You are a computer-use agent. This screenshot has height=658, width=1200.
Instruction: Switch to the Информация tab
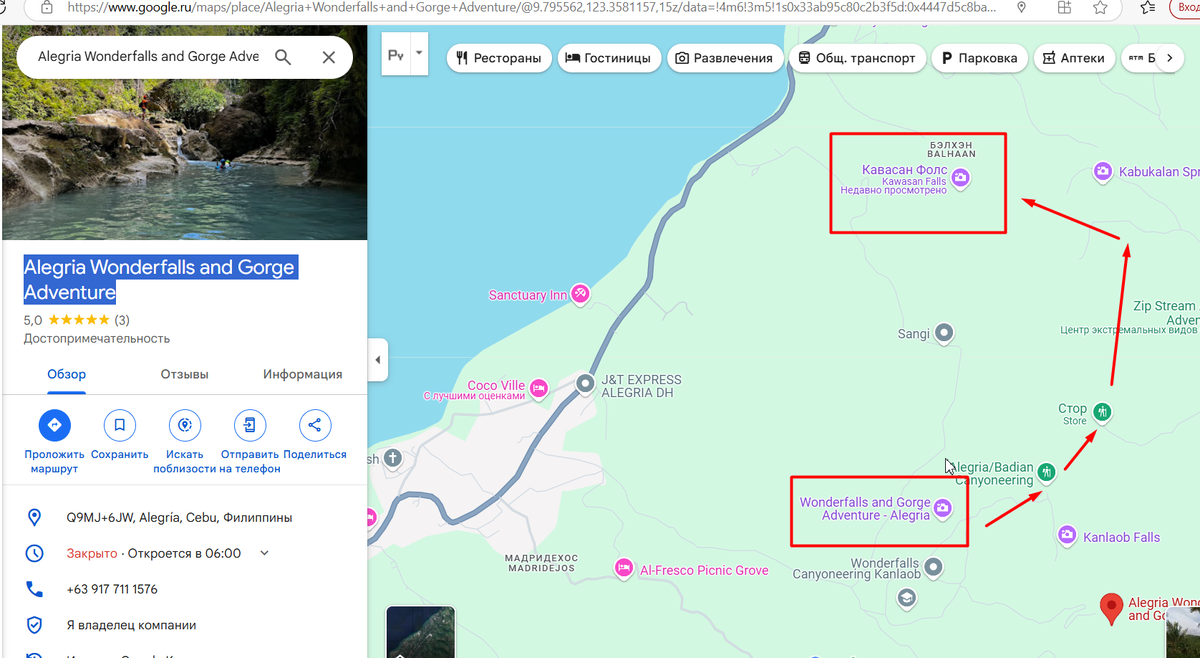303,375
